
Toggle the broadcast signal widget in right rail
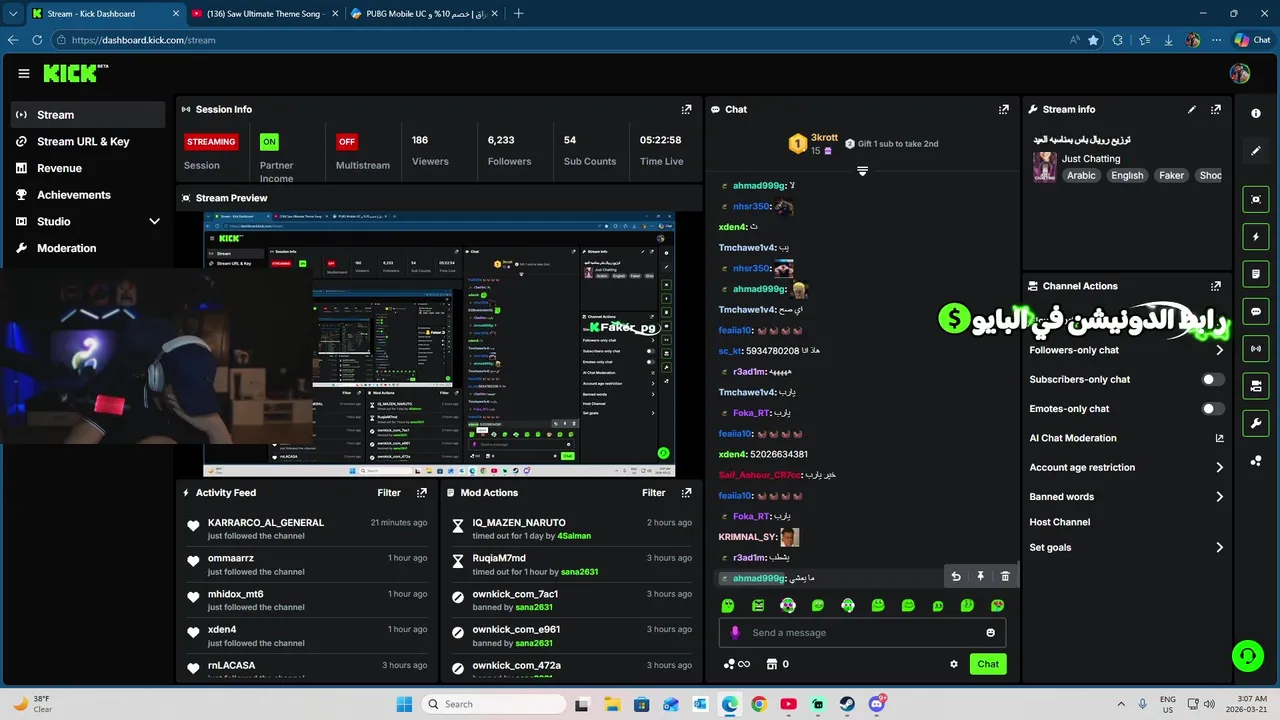1256,348
